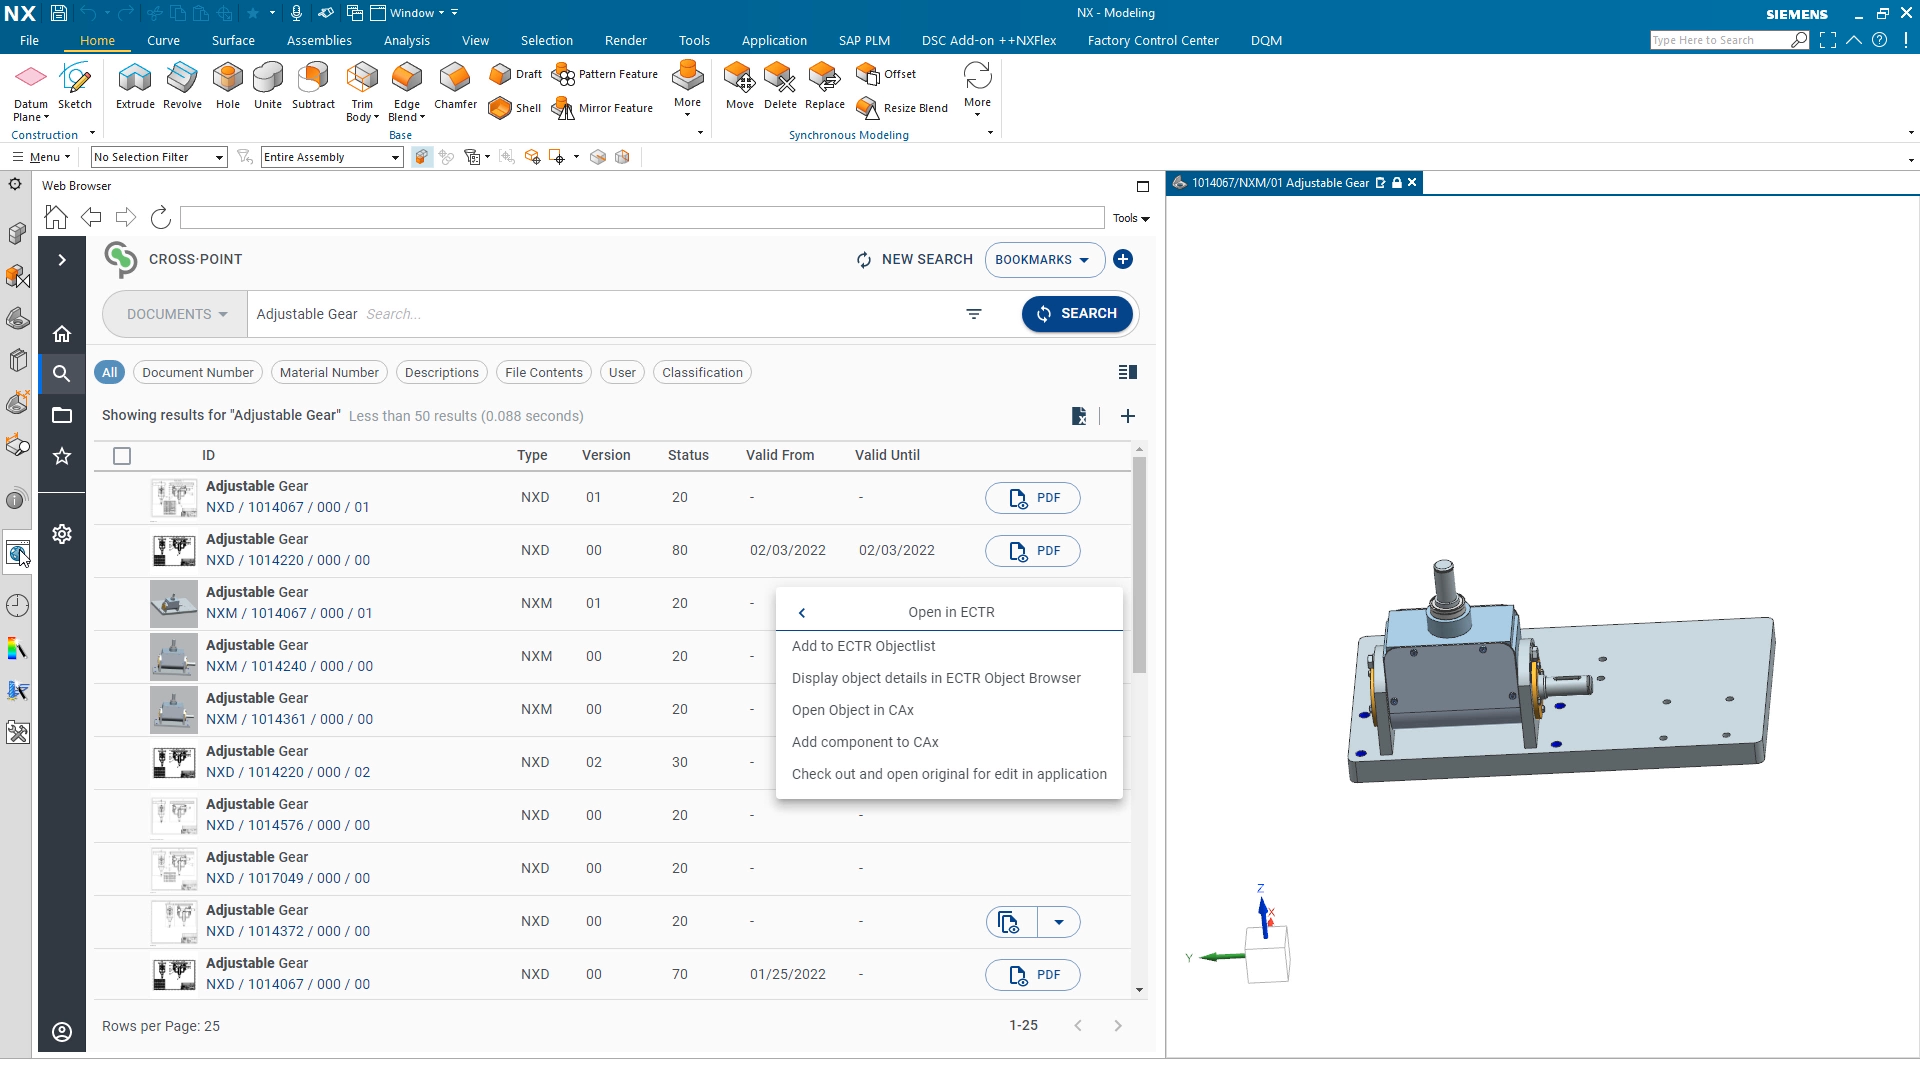1920x1080 pixels.
Task: Expand Trim Body dropdown
Action: pyautogui.click(x=377, y=118)
